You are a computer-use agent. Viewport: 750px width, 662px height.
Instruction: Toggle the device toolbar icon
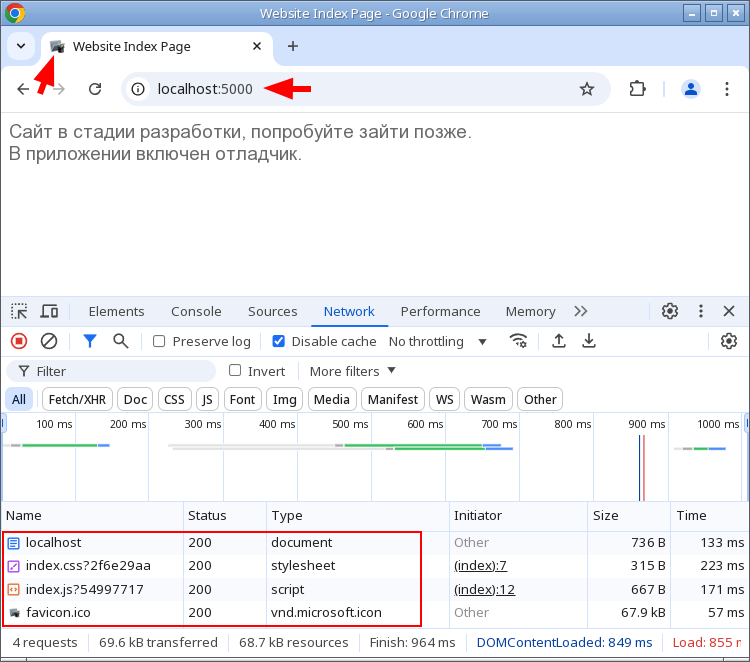pos(49,311)
